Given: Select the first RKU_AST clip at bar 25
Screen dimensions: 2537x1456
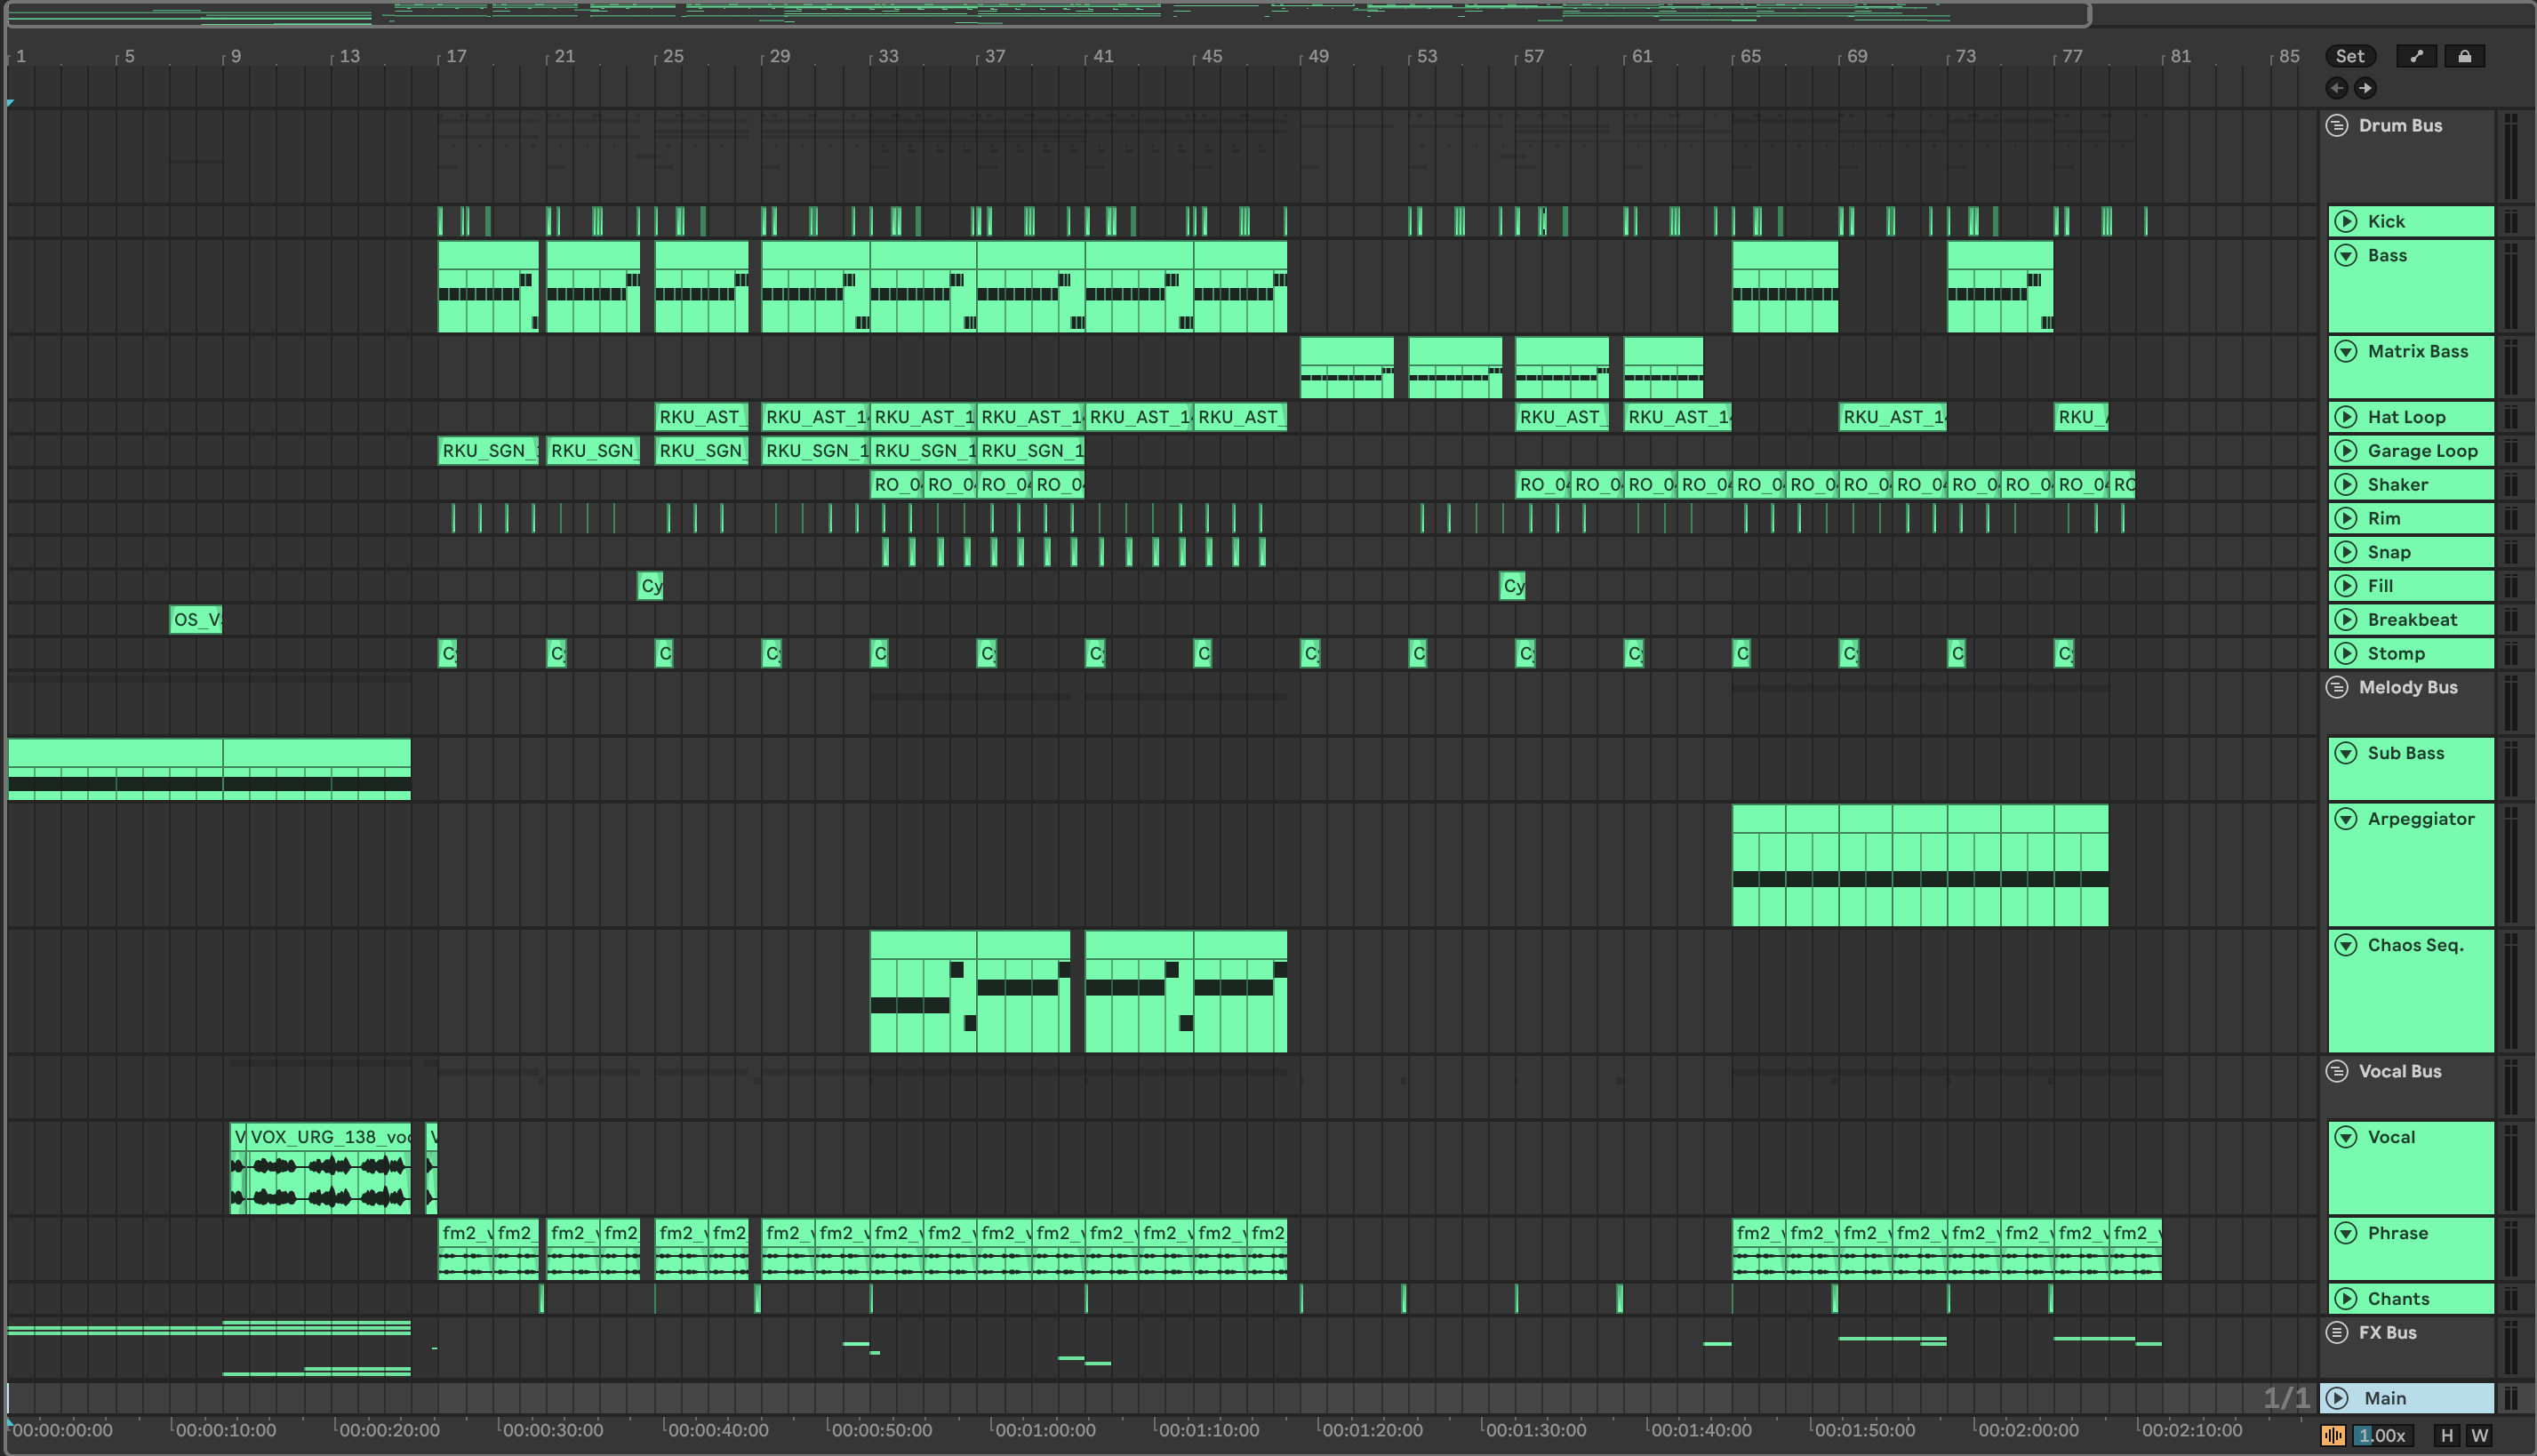Looking at the screenshot, I should click(701, 417).
